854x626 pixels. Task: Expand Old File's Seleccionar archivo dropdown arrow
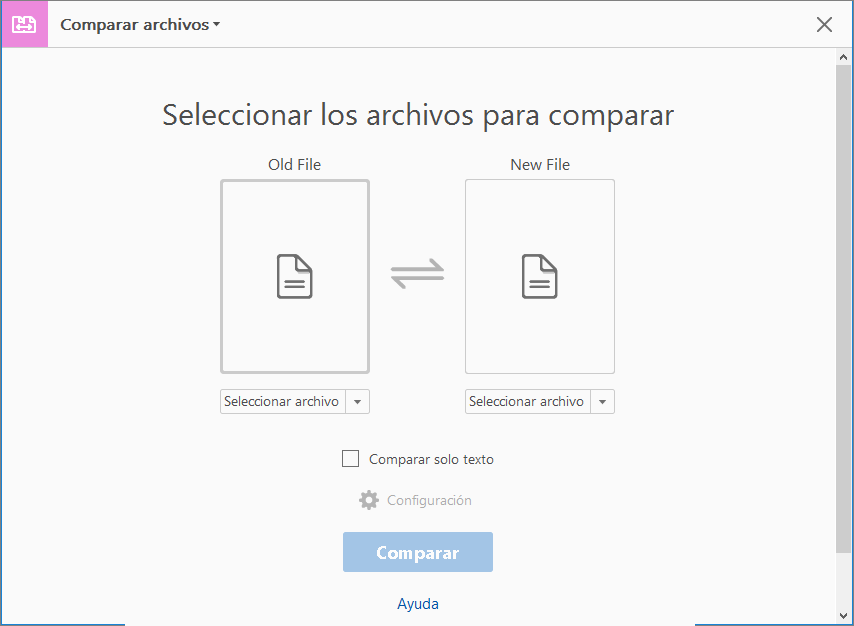point(358,401)
